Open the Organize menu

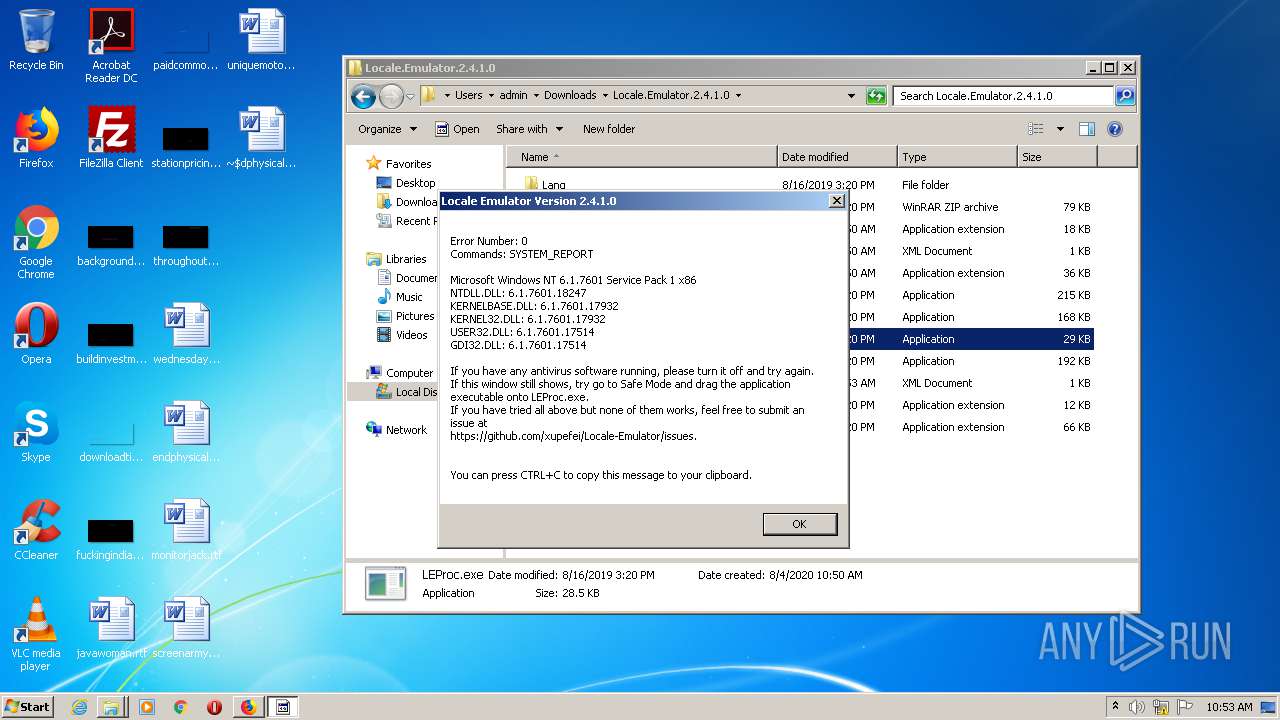pyautogui.click(x=387, y=129)
